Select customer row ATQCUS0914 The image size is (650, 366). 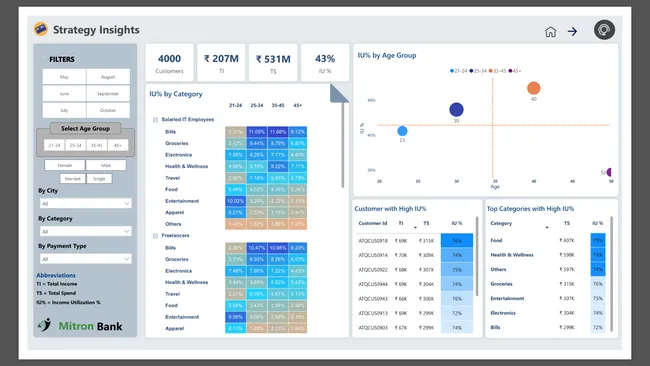click(415, 255)
